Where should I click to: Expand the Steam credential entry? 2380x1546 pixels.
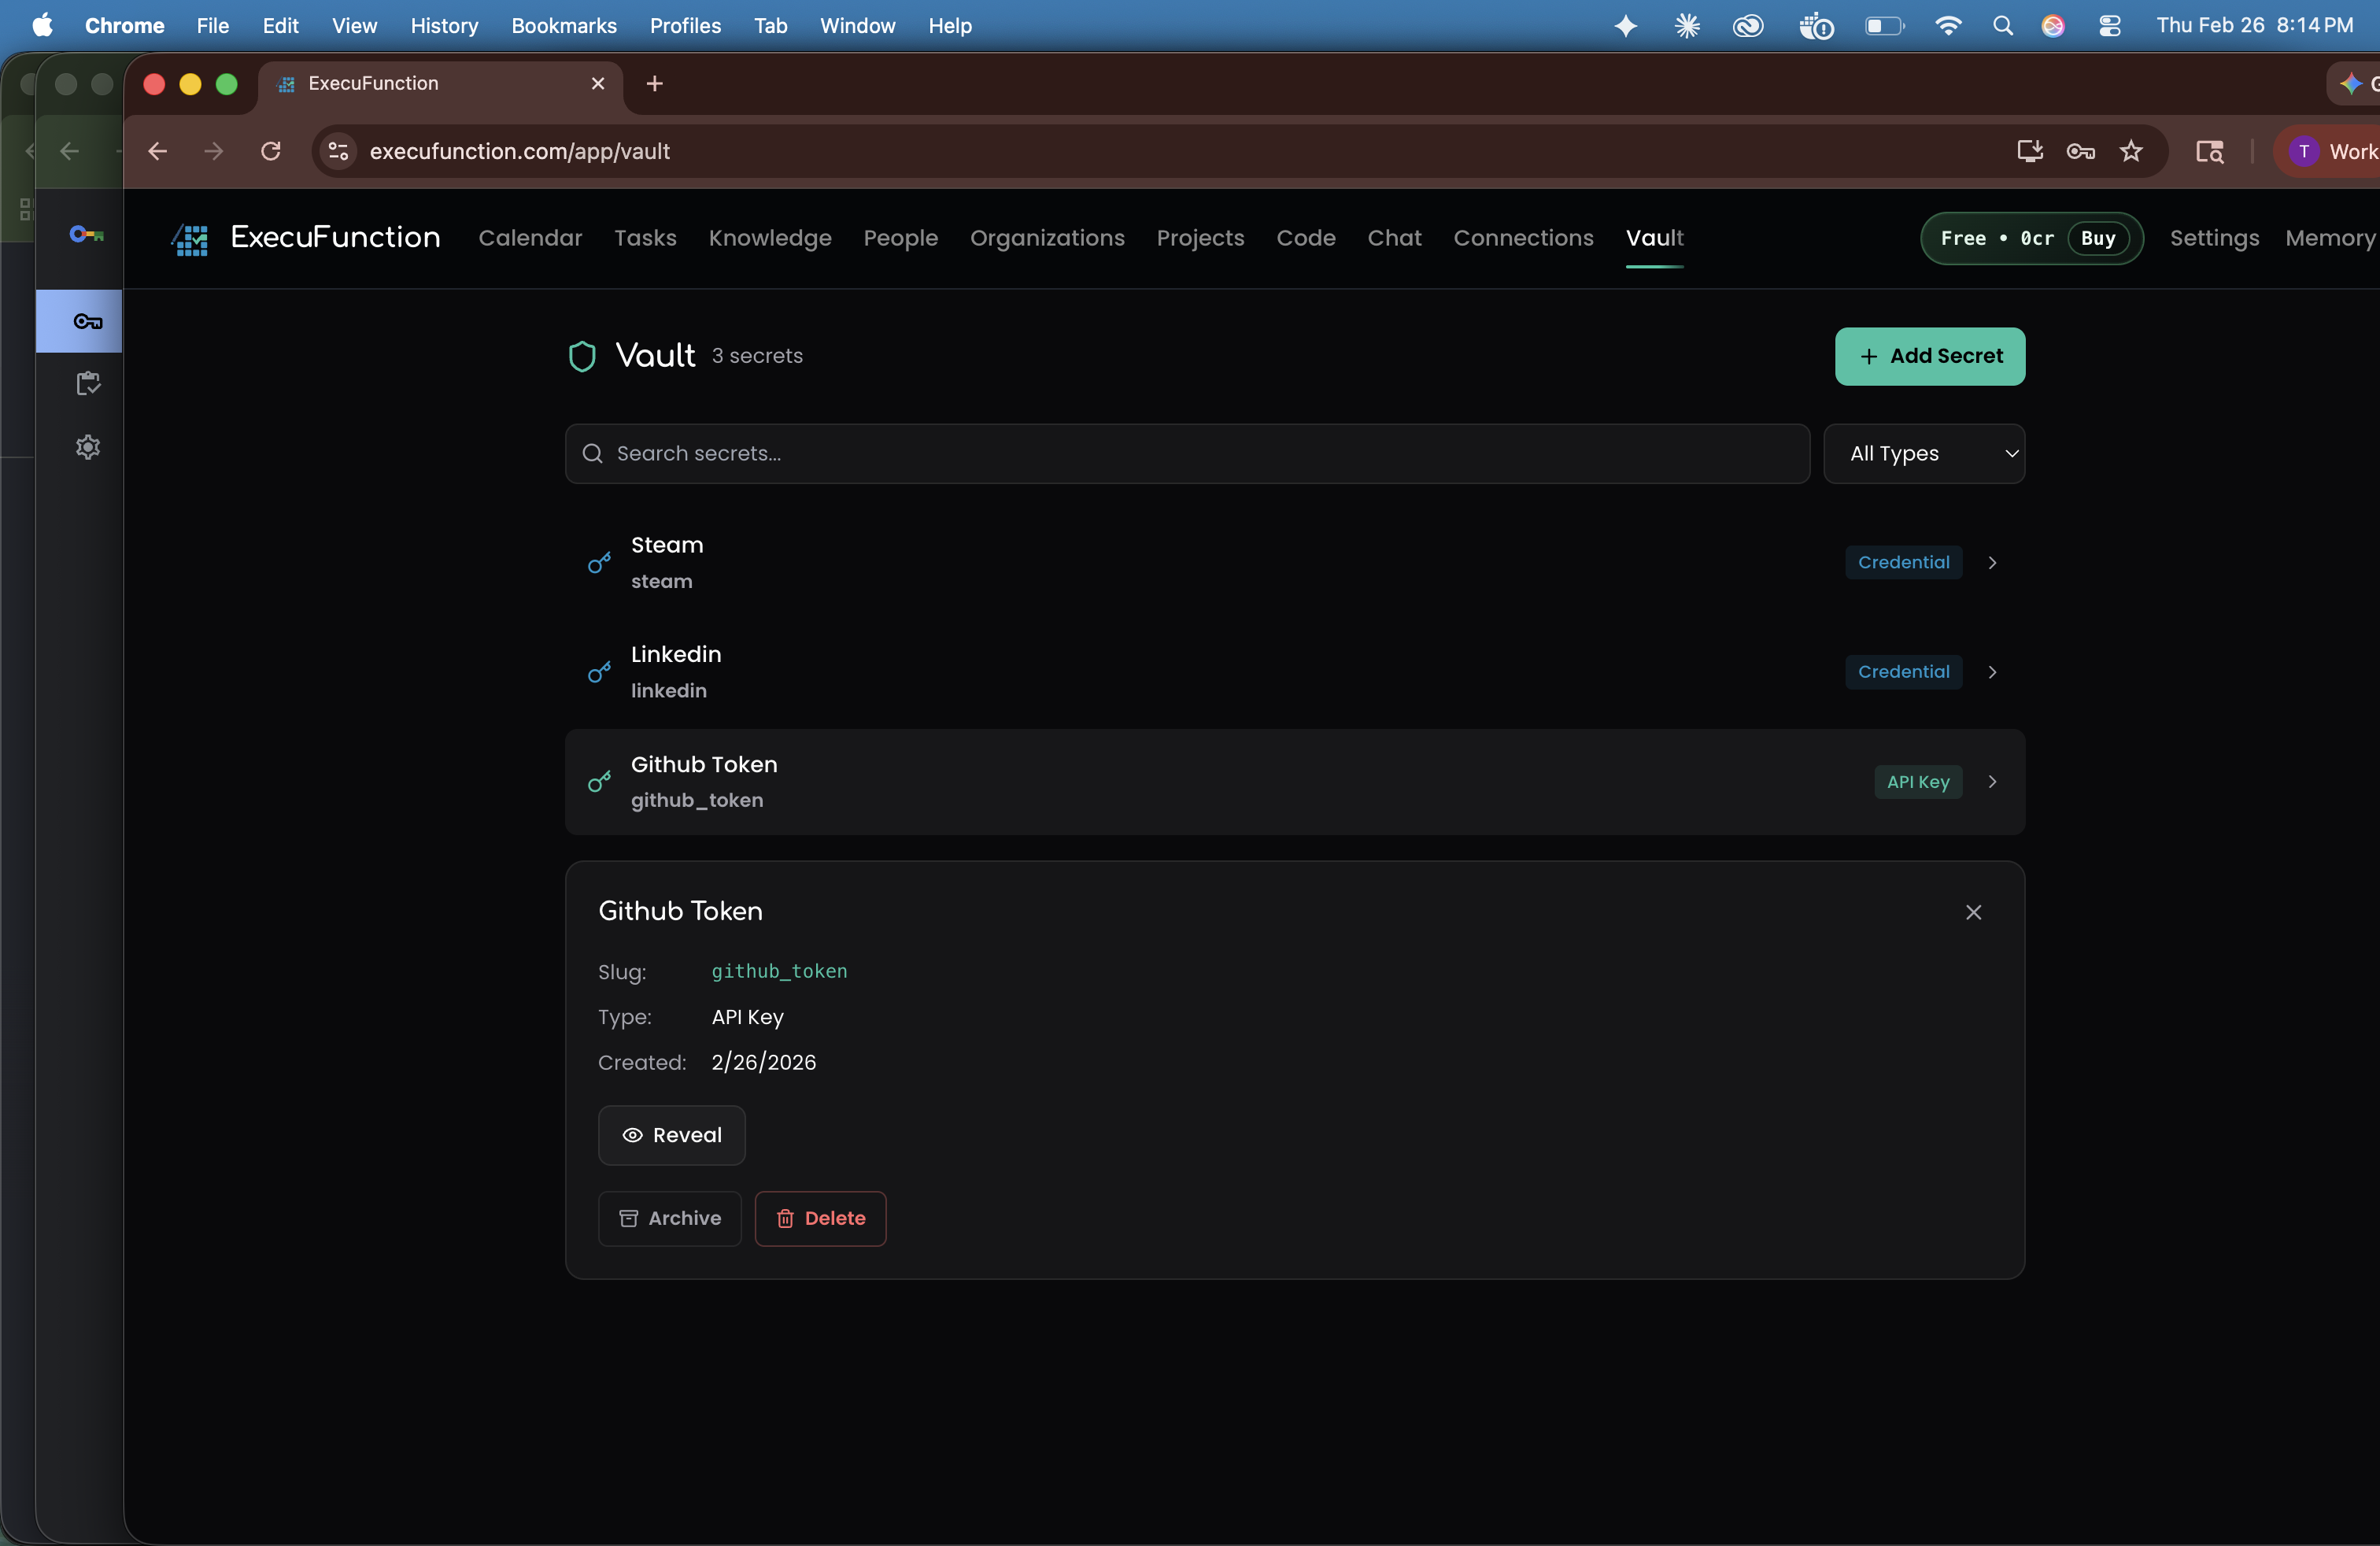click(x=1991, y=562)
